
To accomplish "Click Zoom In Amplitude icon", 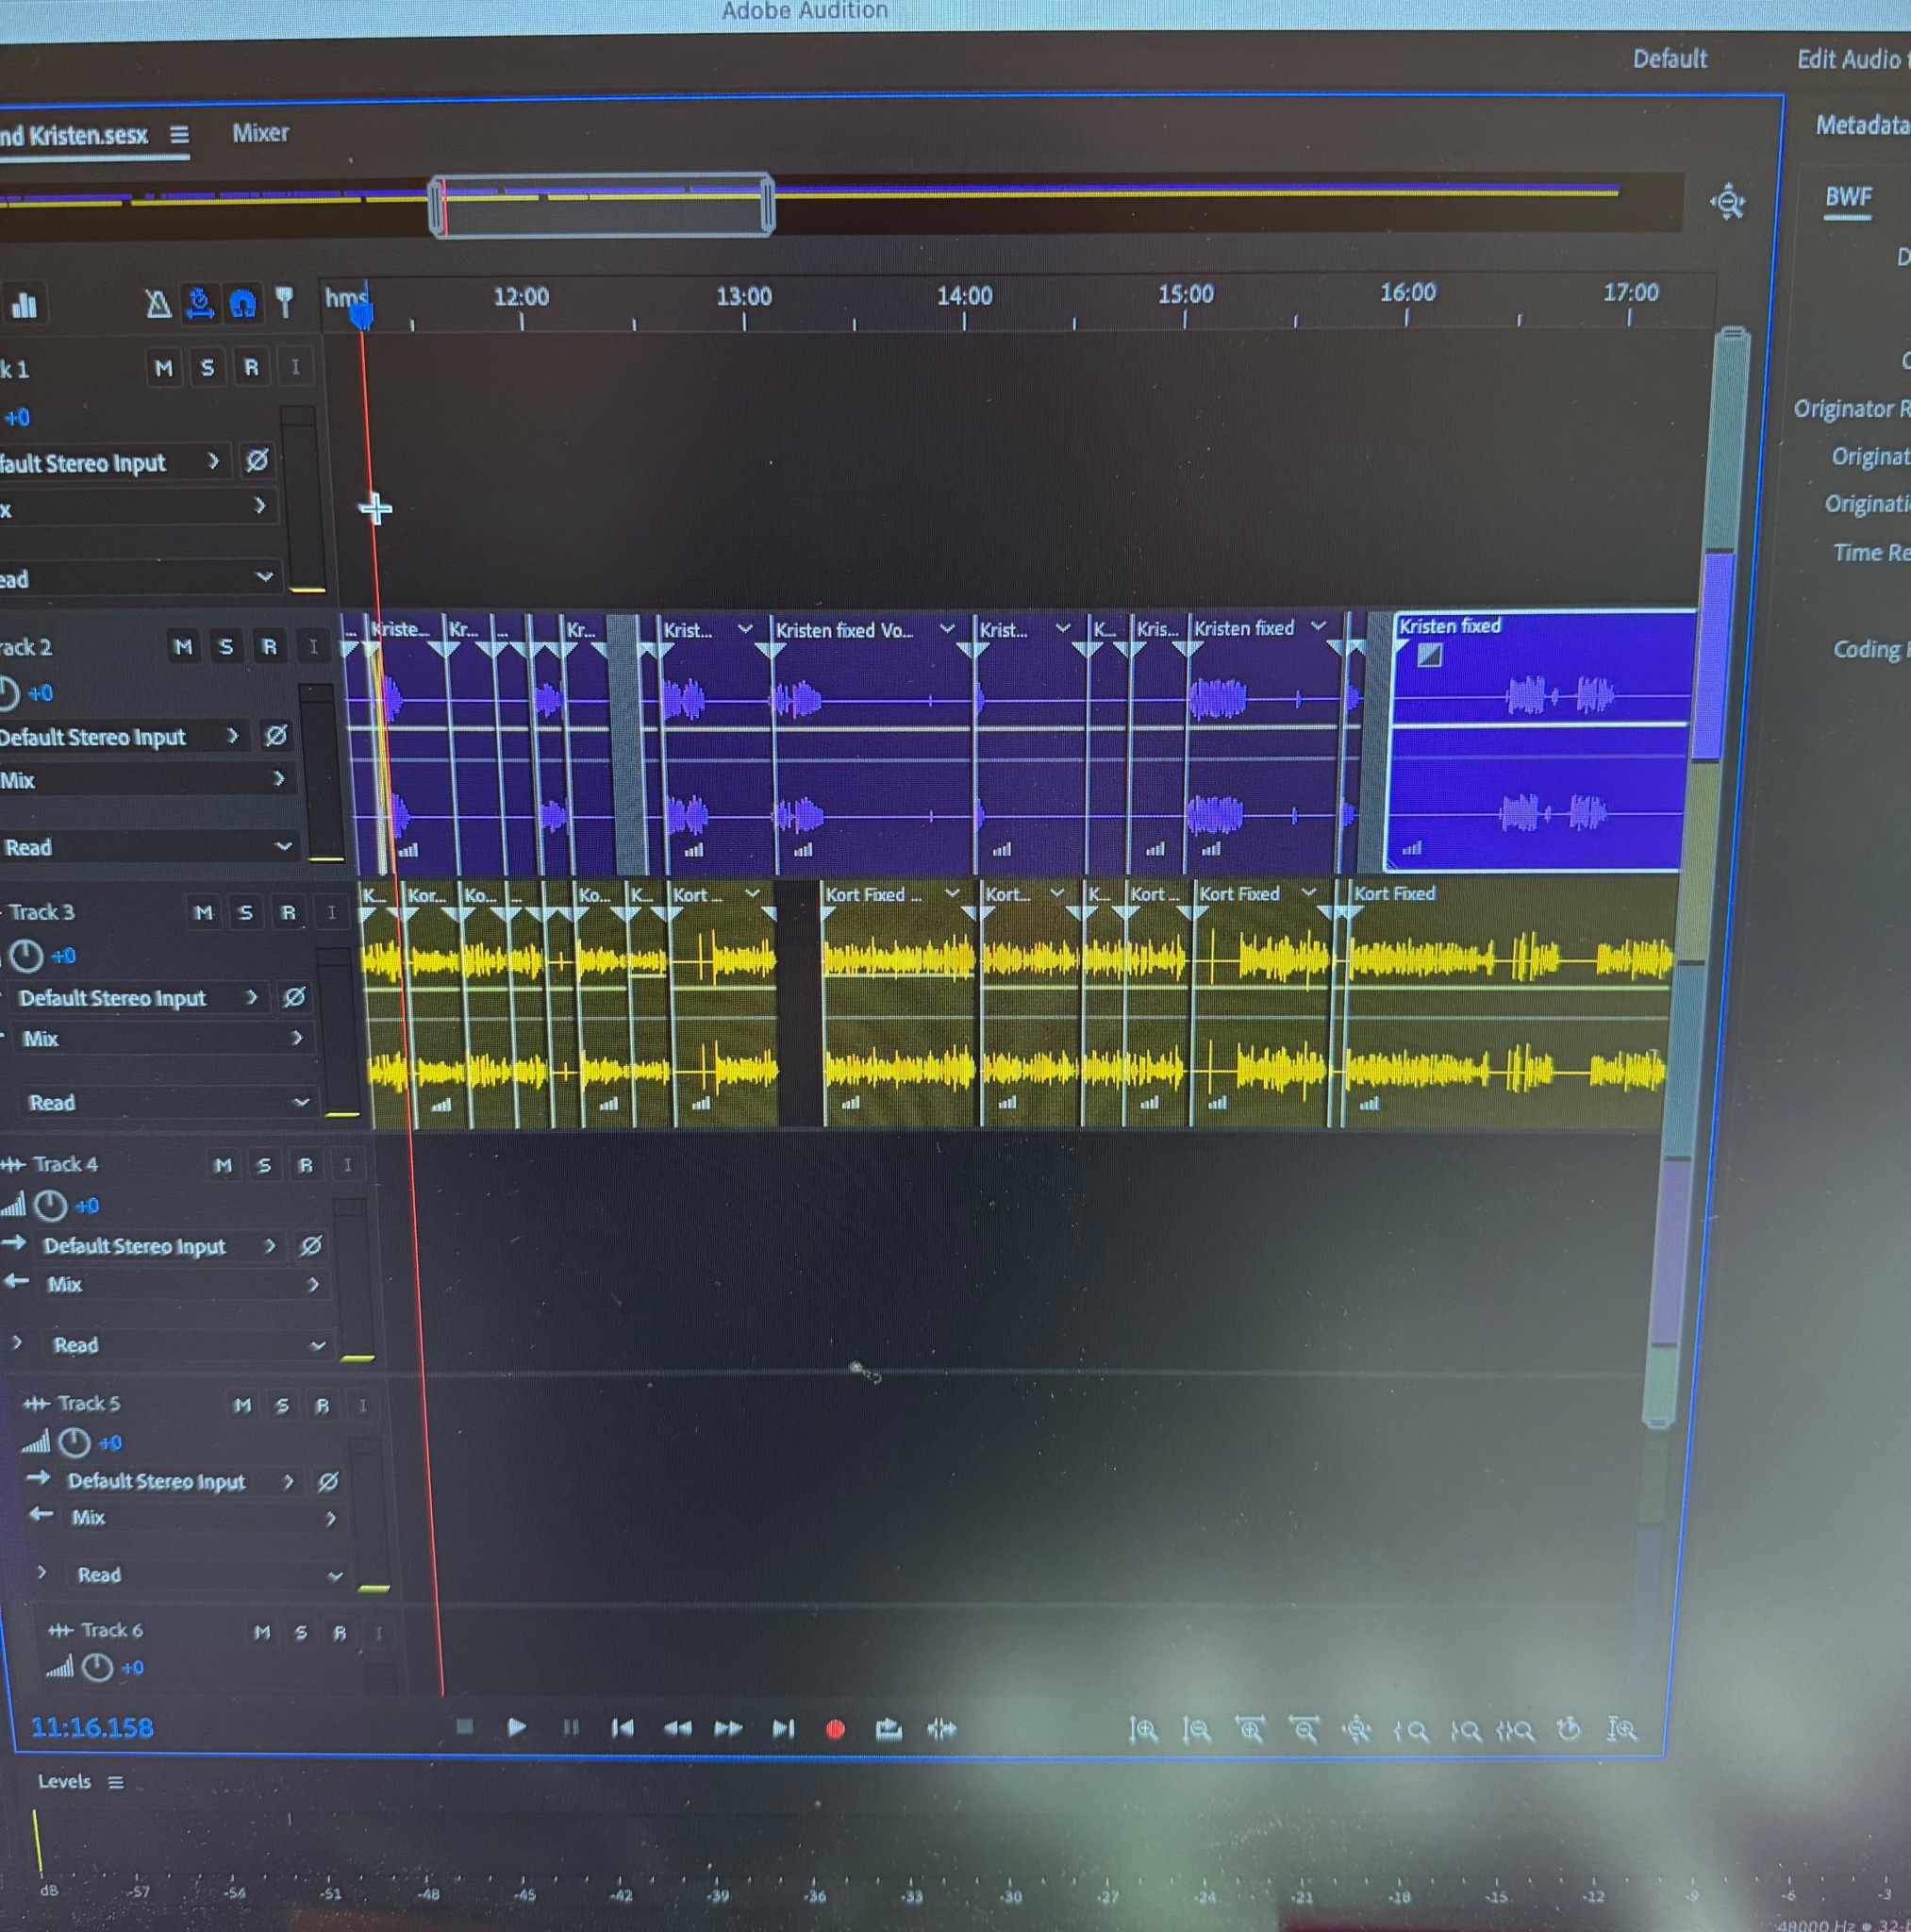I will (1143, 1729).
